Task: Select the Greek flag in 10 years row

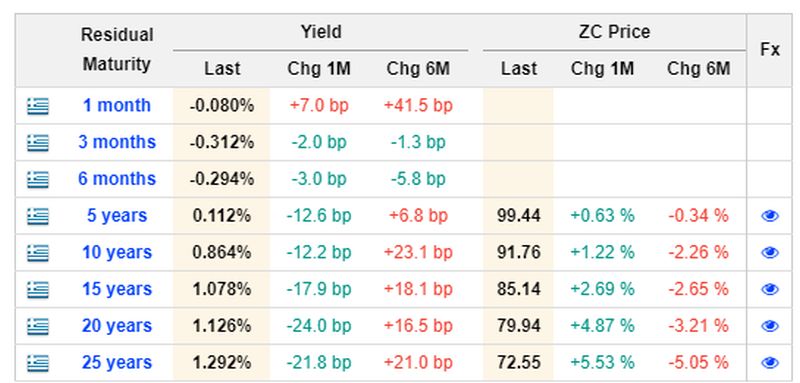Action: pos(38,253)
